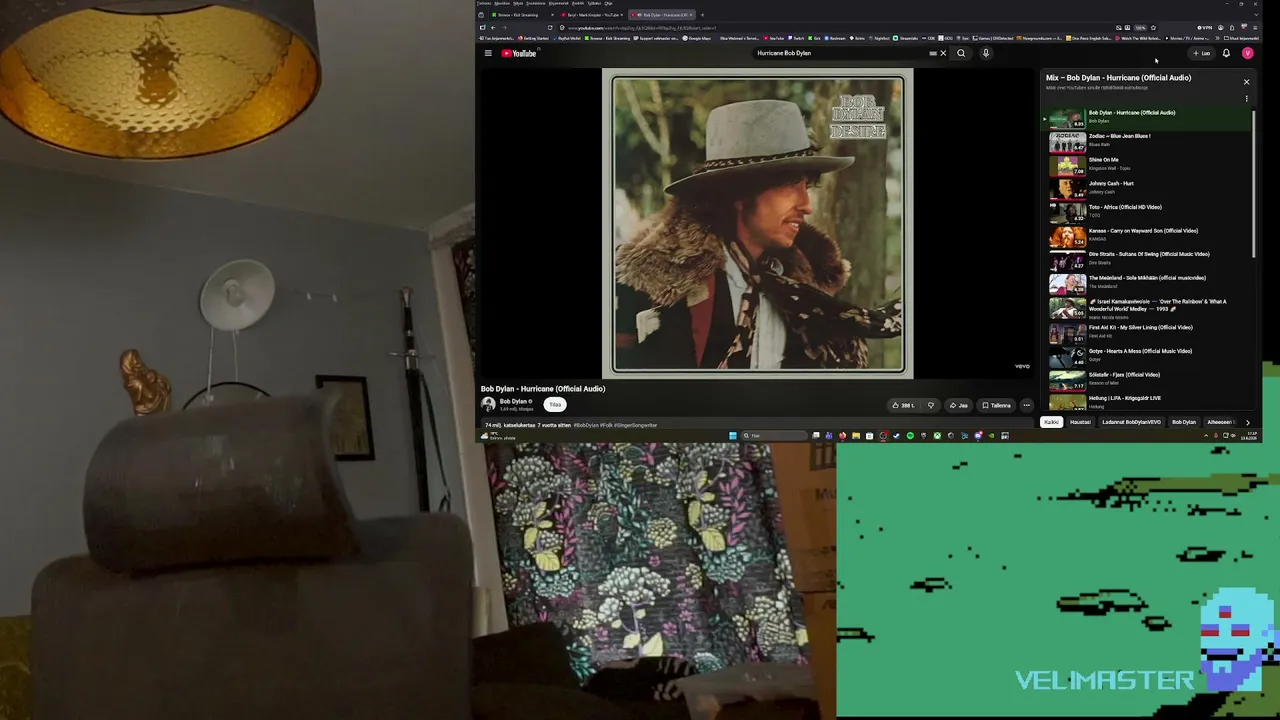Click the Luo create button
The image size is (1280, 720).
pyautogui.click(x=1201, y=53)
